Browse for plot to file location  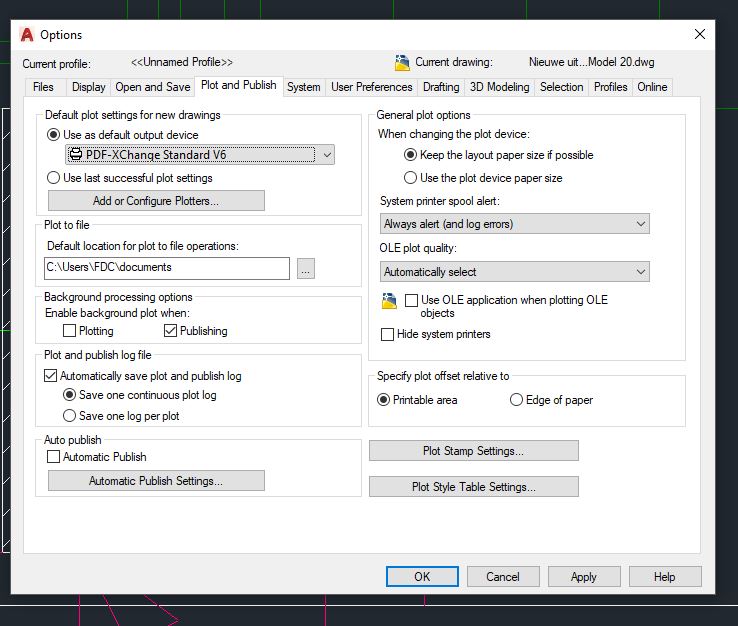pos(305,268)
